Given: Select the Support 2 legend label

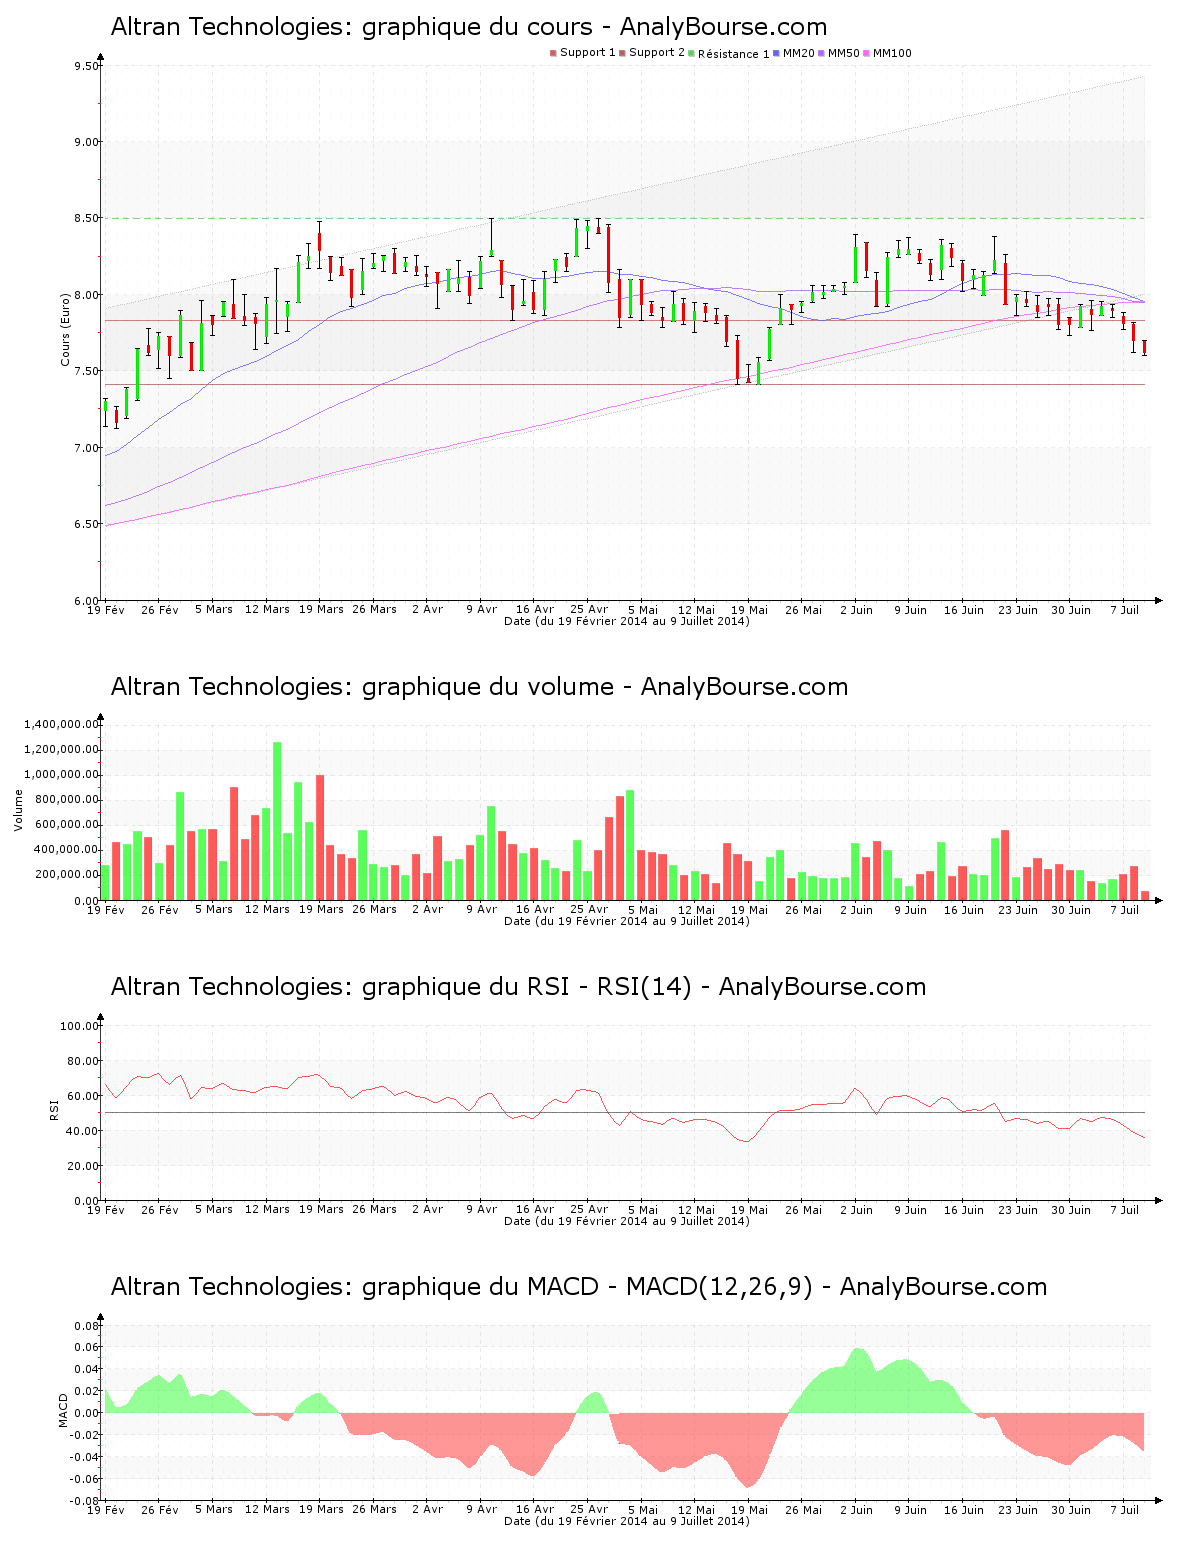Looking at the screenshot, I should pyautogui.click(x=657, y=53).
